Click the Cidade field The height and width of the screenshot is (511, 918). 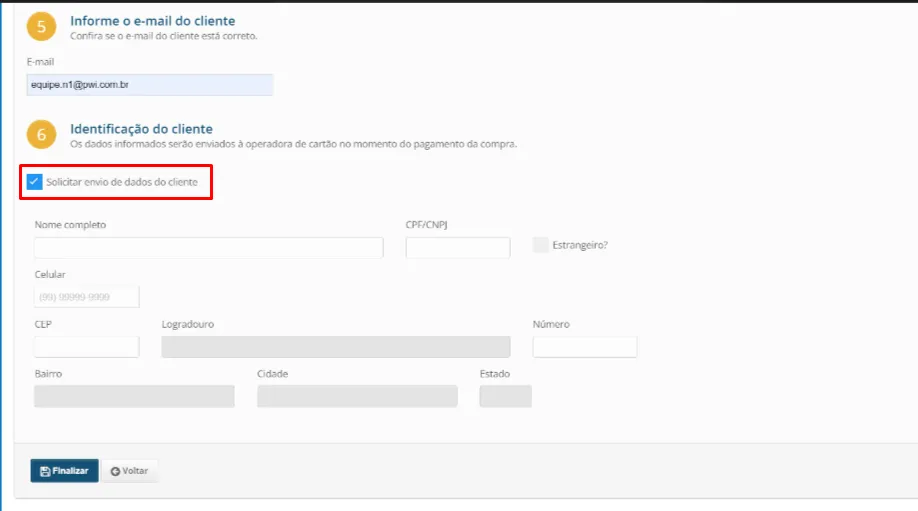356,396
